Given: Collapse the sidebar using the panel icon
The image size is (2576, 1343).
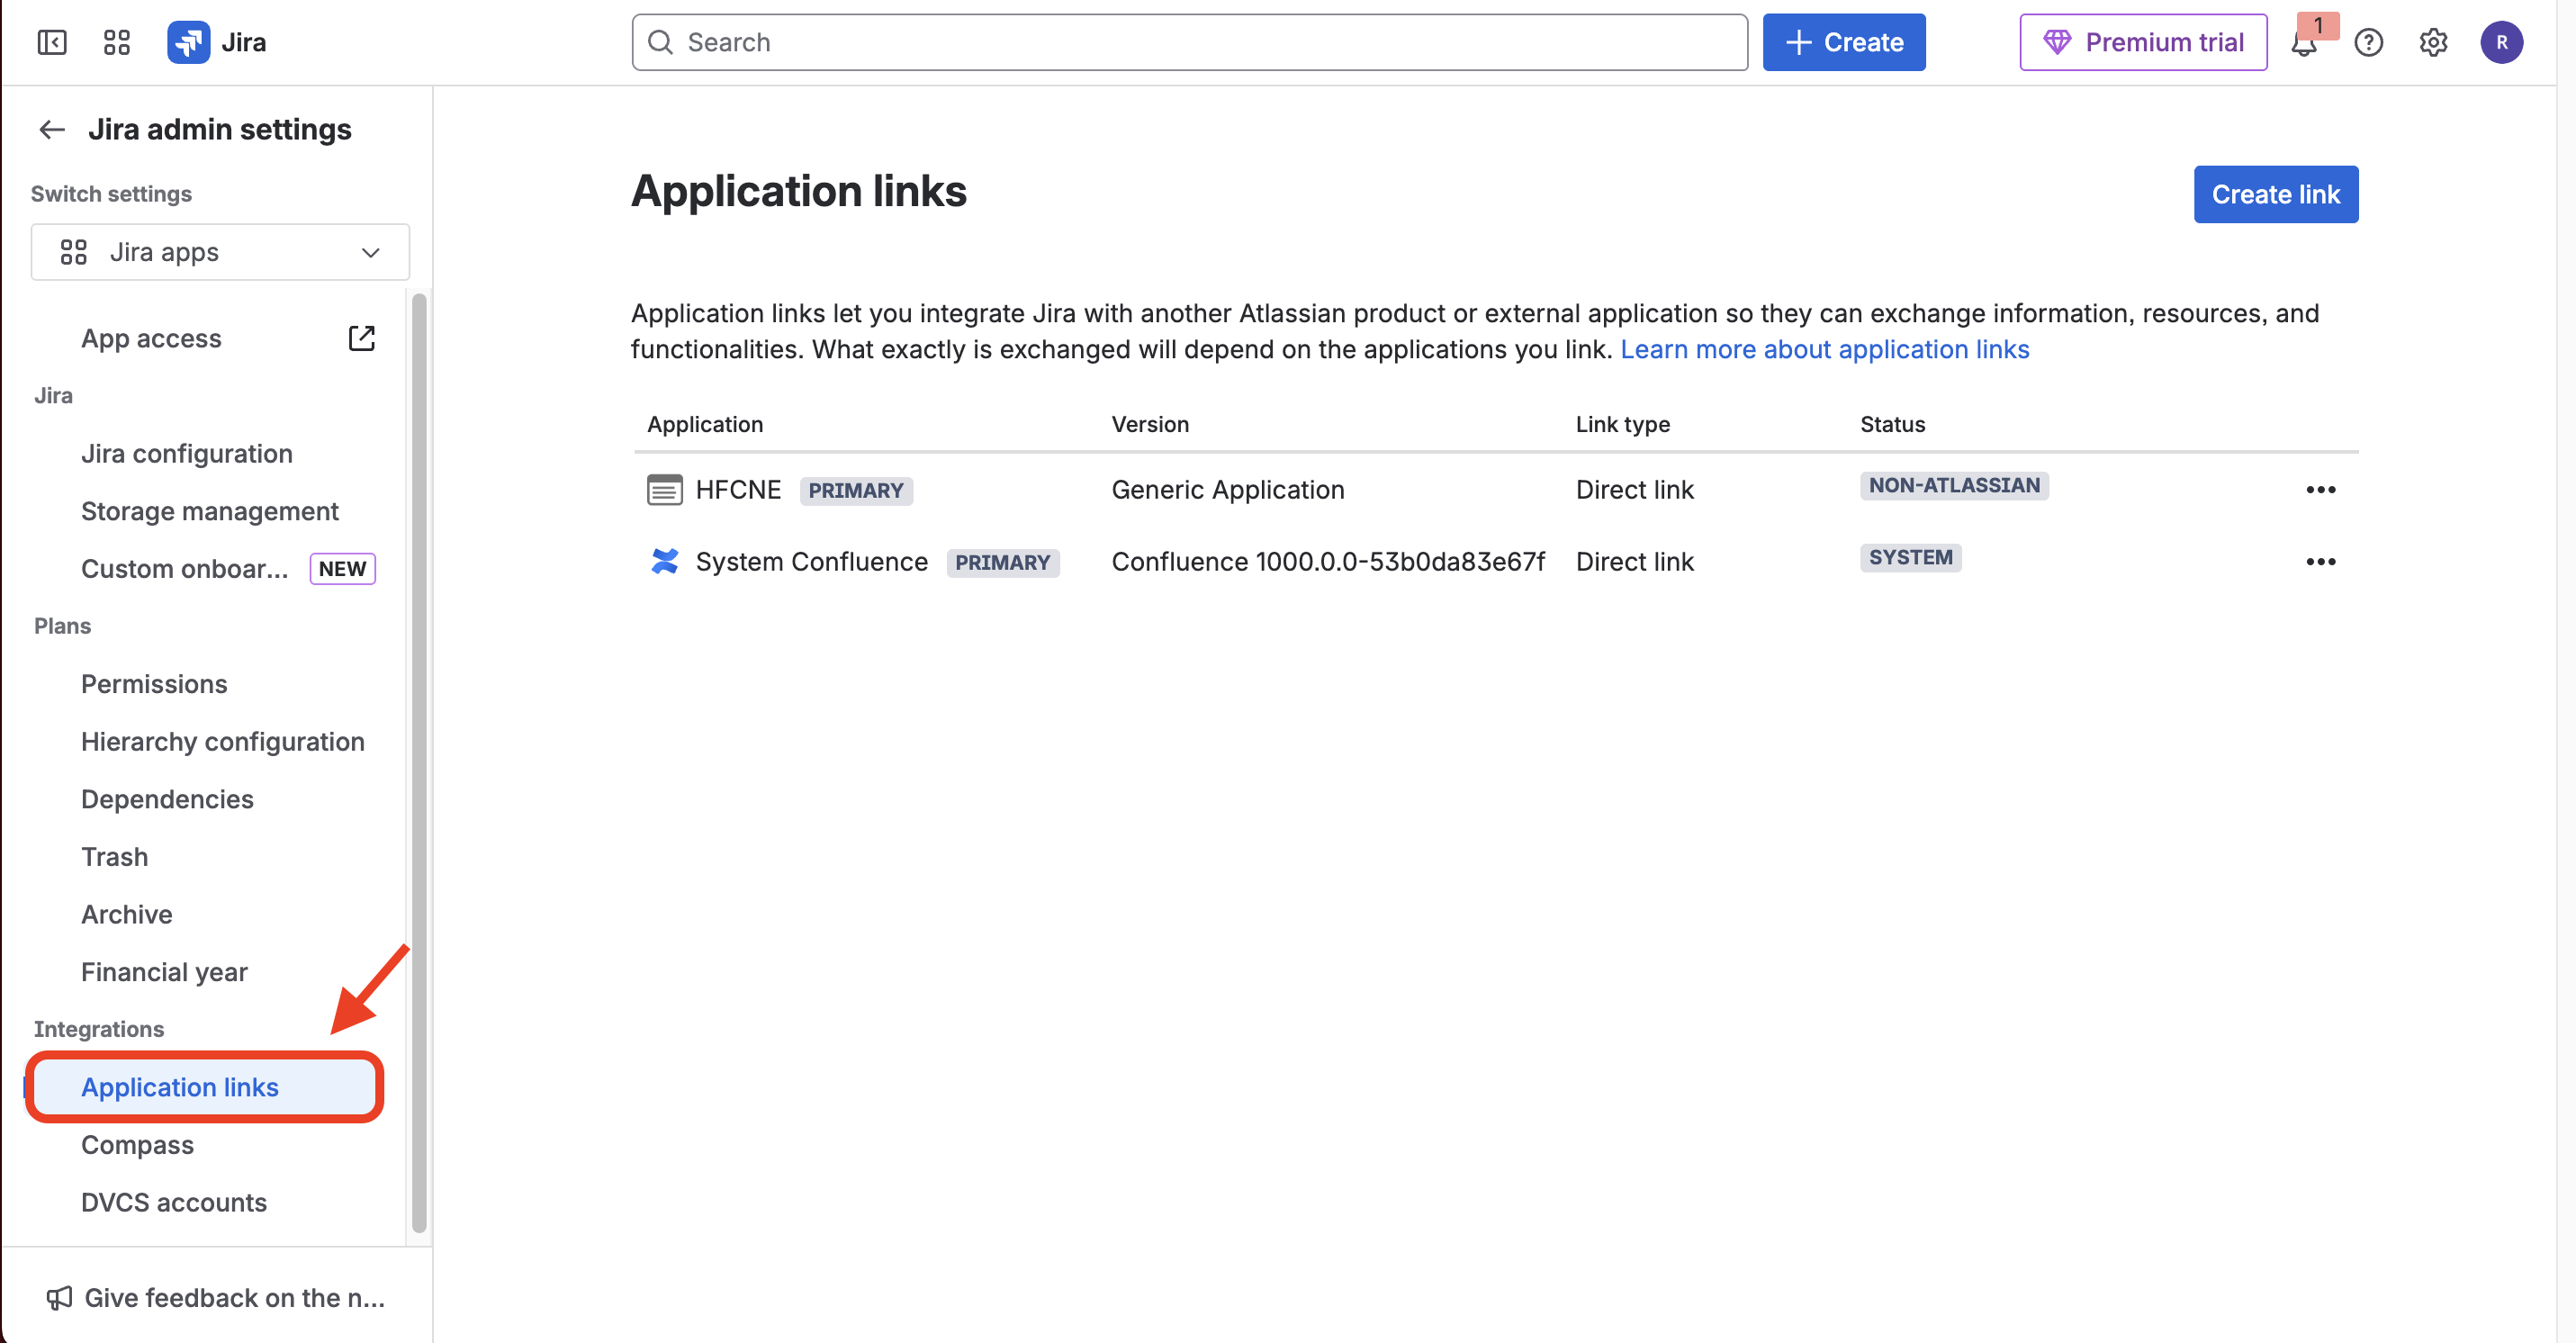Looking at the screenshot, I should tap(52, 42).
